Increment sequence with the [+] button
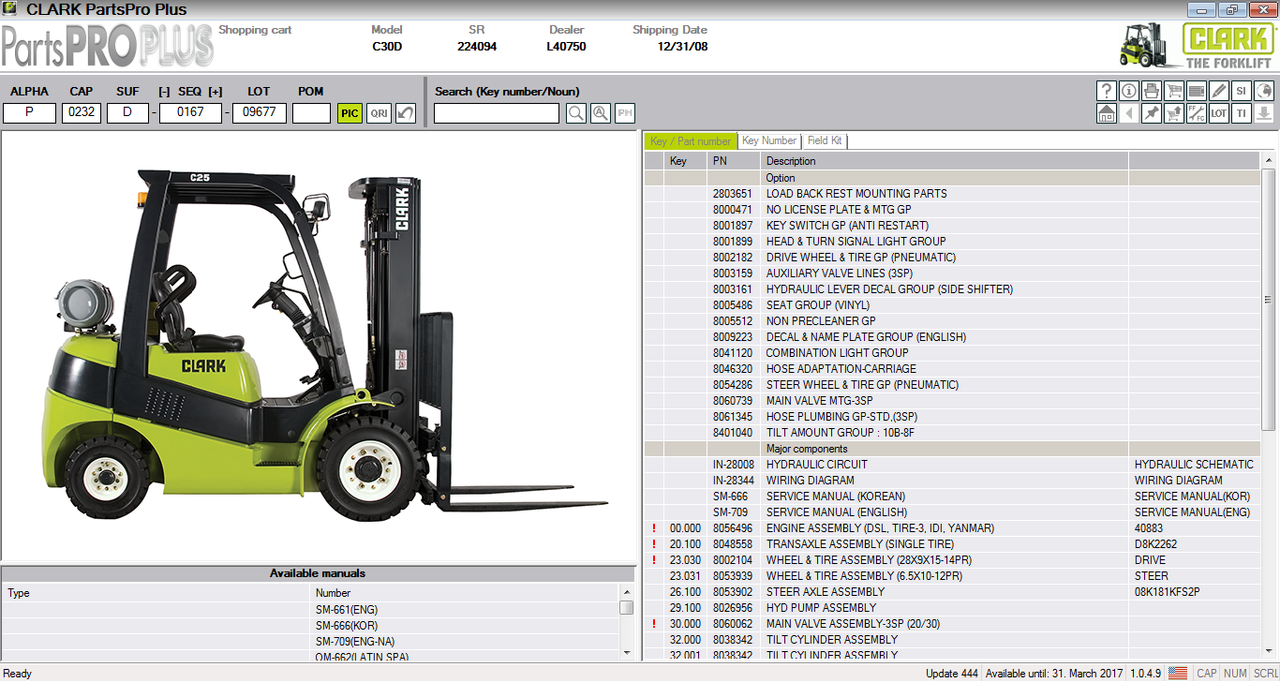The width and height of the screenshot is (1280, 681). [215, 91]
